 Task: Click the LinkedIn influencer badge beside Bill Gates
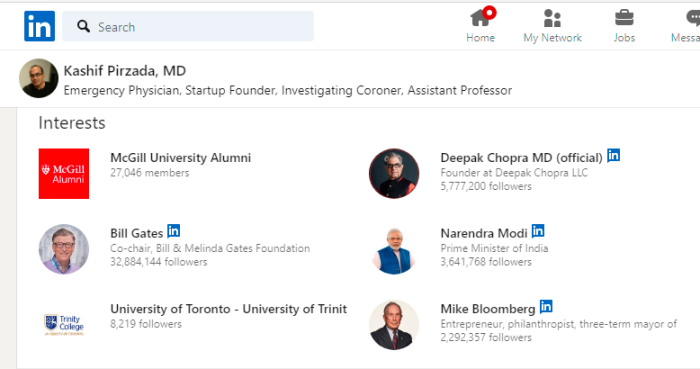point(174,231)
